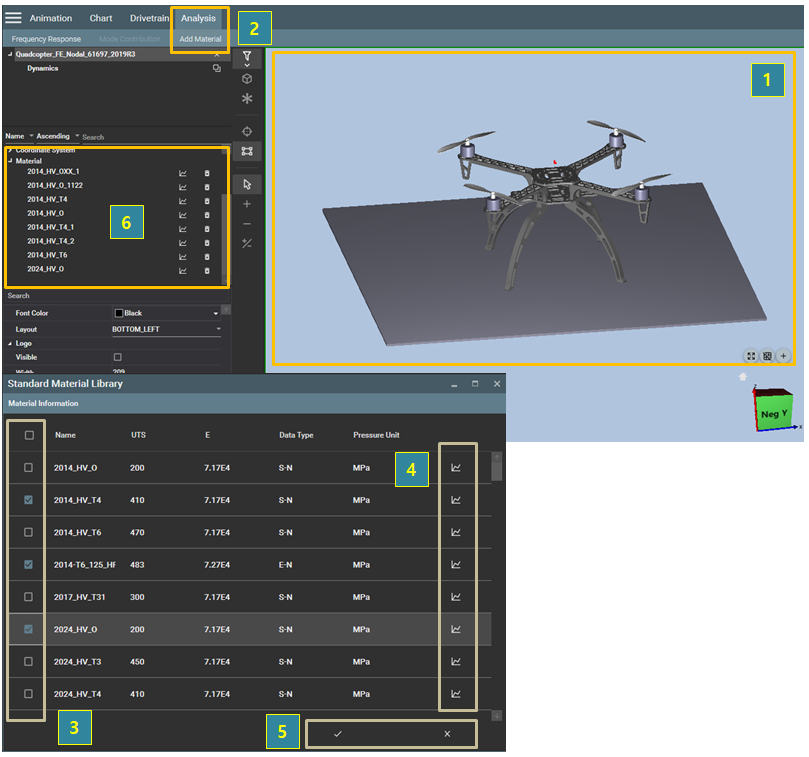Click the fit-to-view icon in viewport
Viewport: 809px width, 757px height.
(749, 355)
